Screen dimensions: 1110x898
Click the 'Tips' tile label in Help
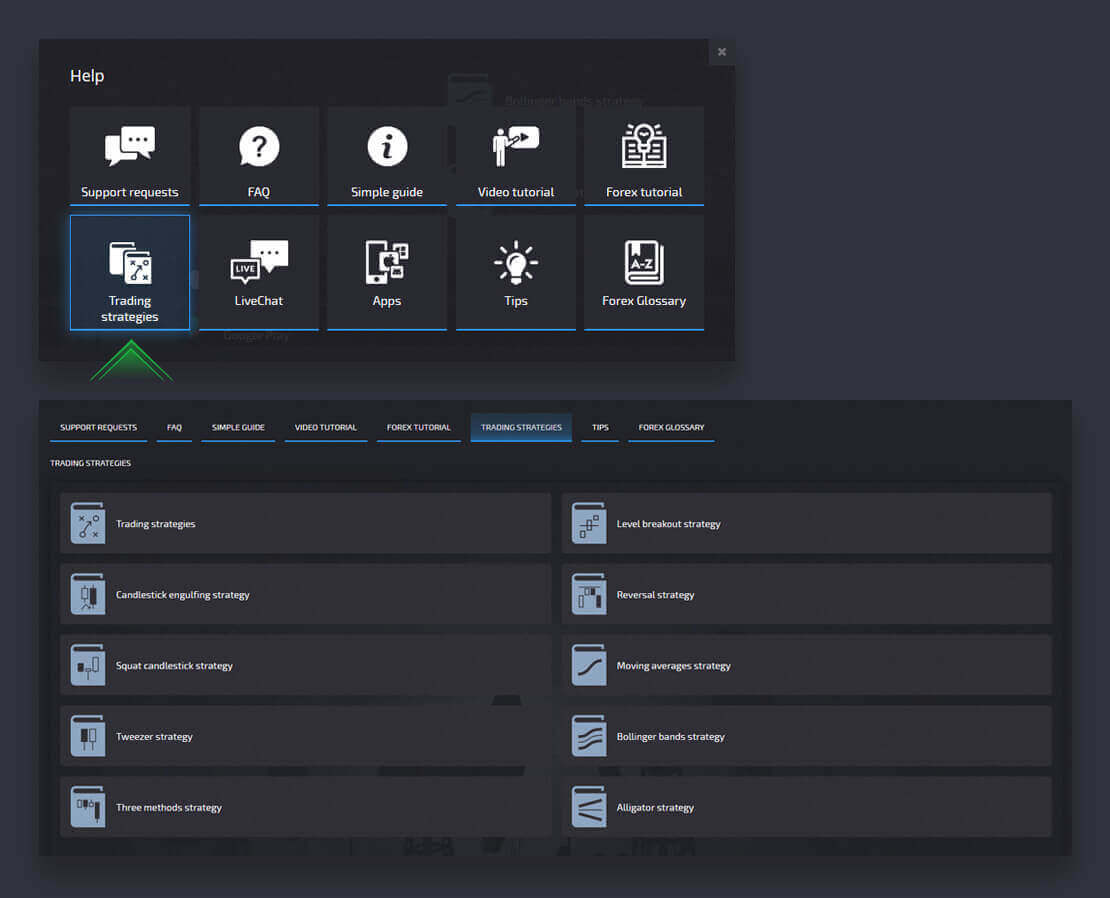click(x=515, y=301)
